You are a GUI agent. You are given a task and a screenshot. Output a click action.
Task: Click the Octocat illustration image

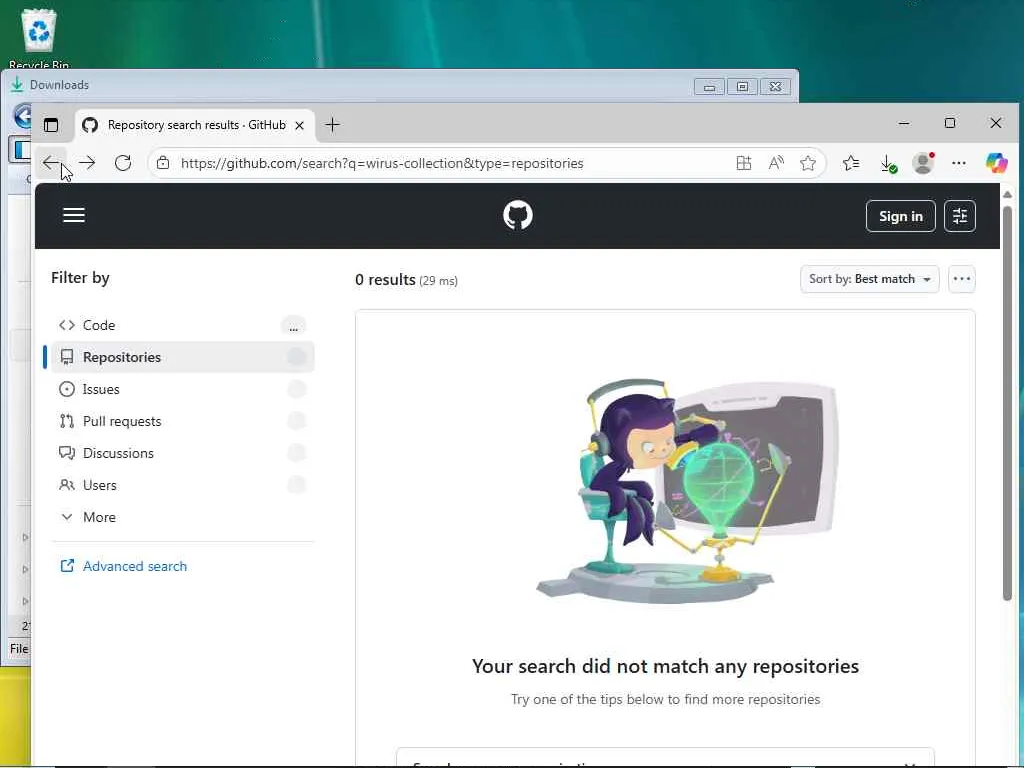click(x=686, y=490)
